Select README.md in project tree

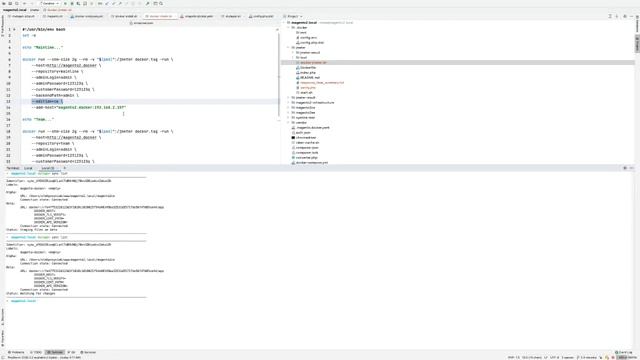(x=309, y=78)
